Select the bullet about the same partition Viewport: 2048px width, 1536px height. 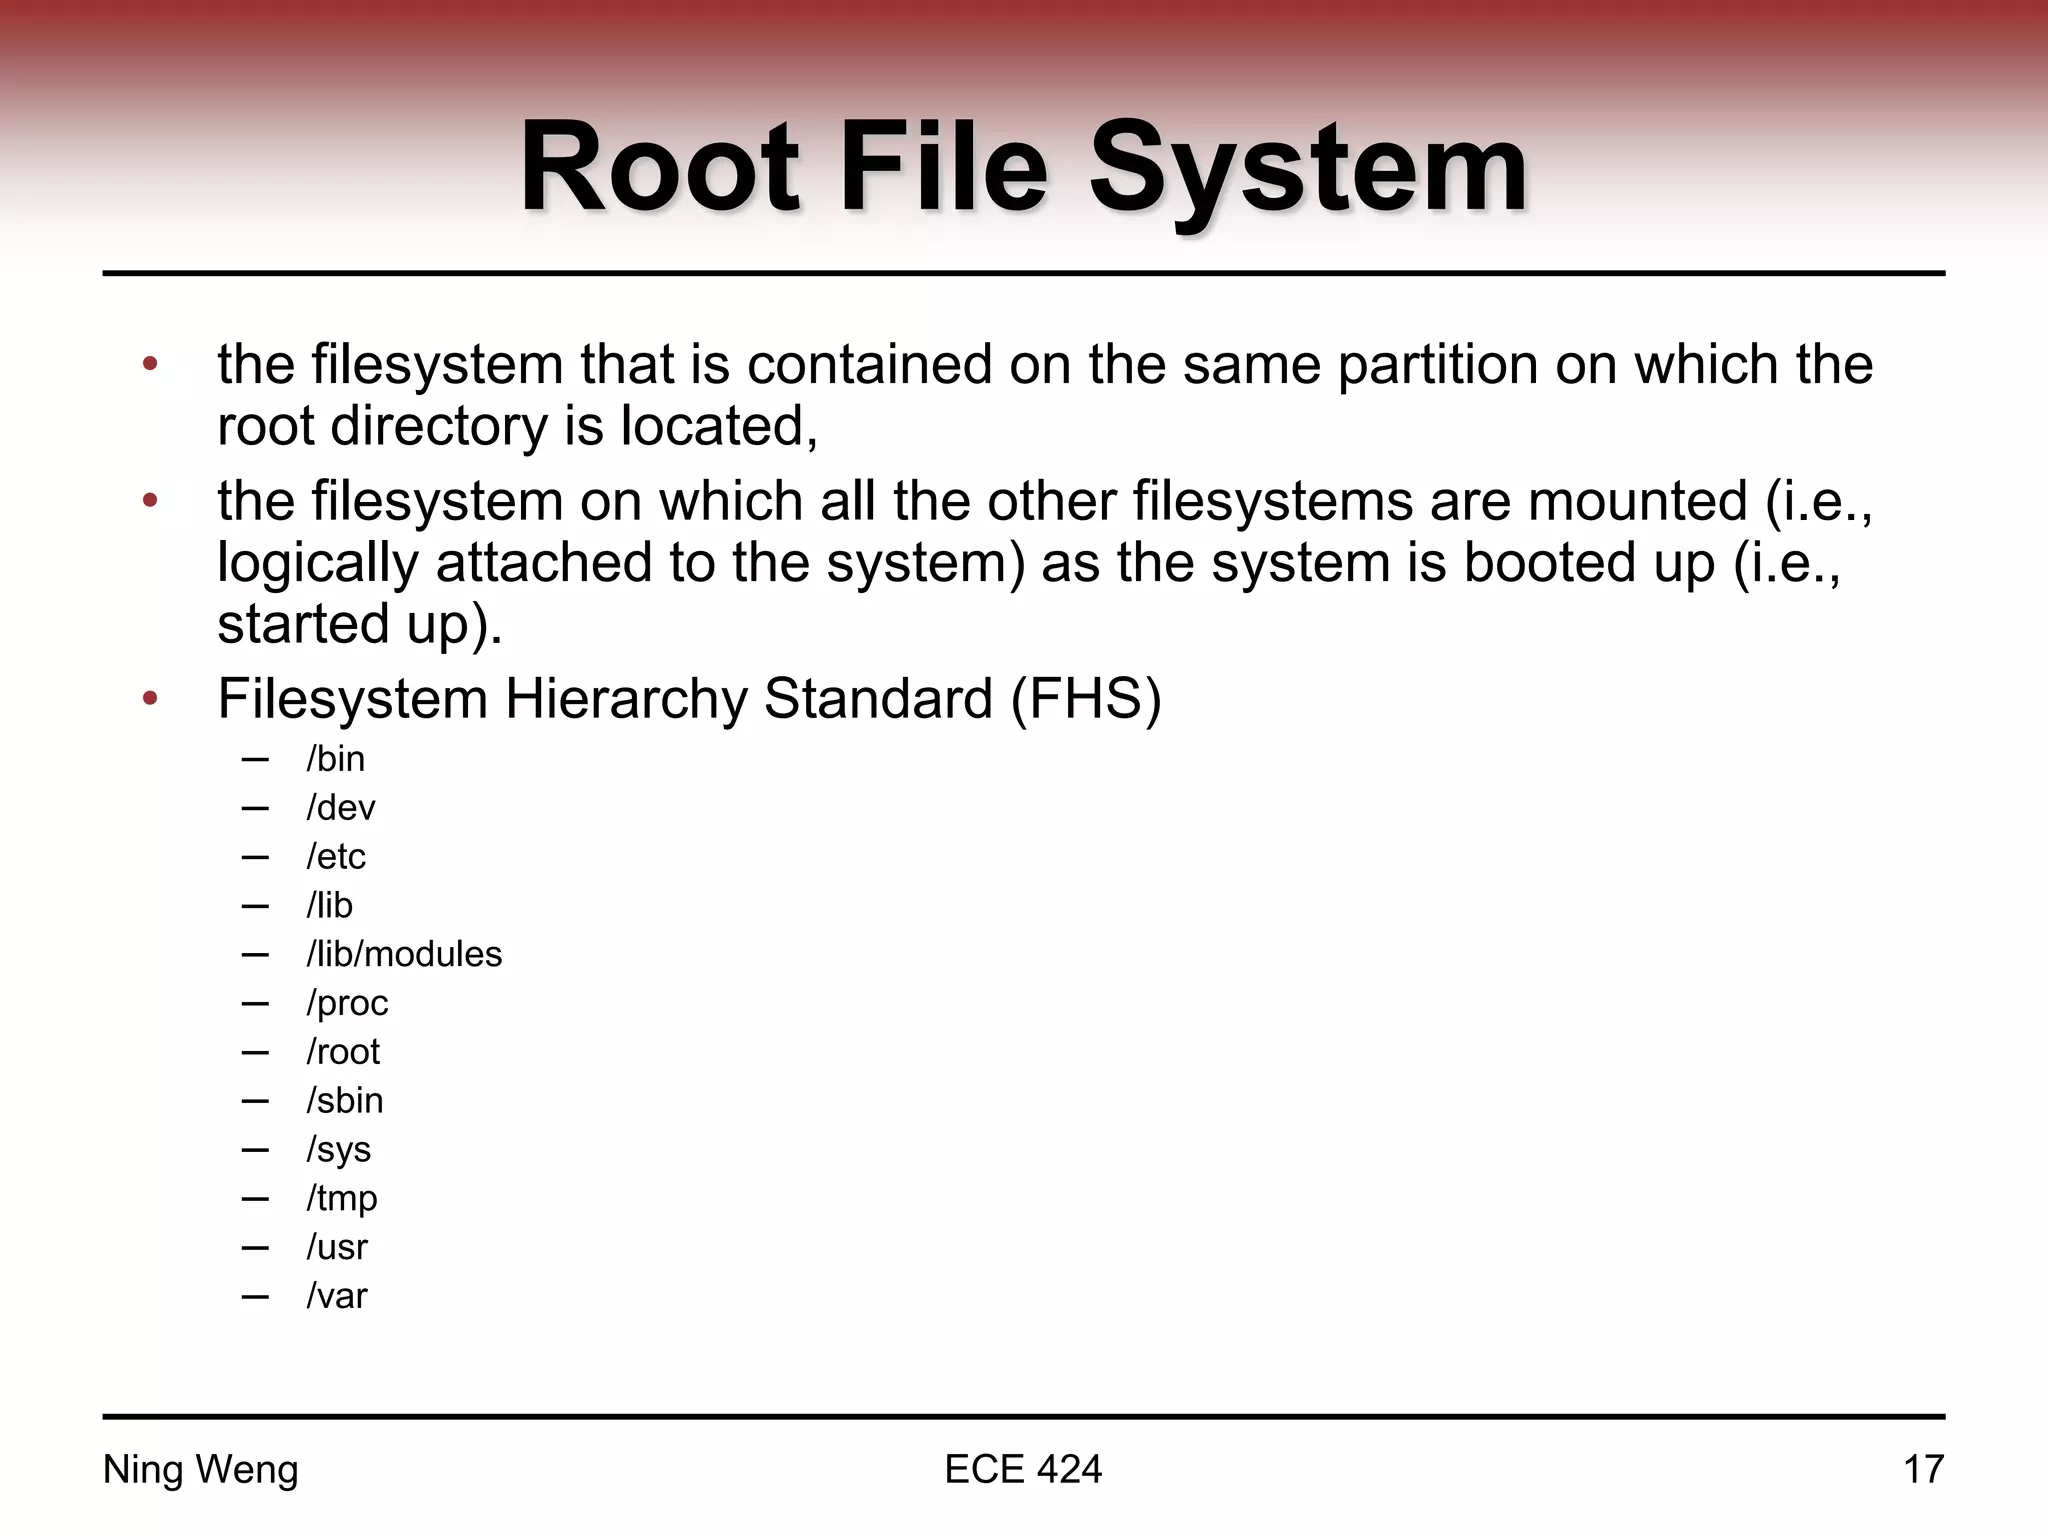1045,395
